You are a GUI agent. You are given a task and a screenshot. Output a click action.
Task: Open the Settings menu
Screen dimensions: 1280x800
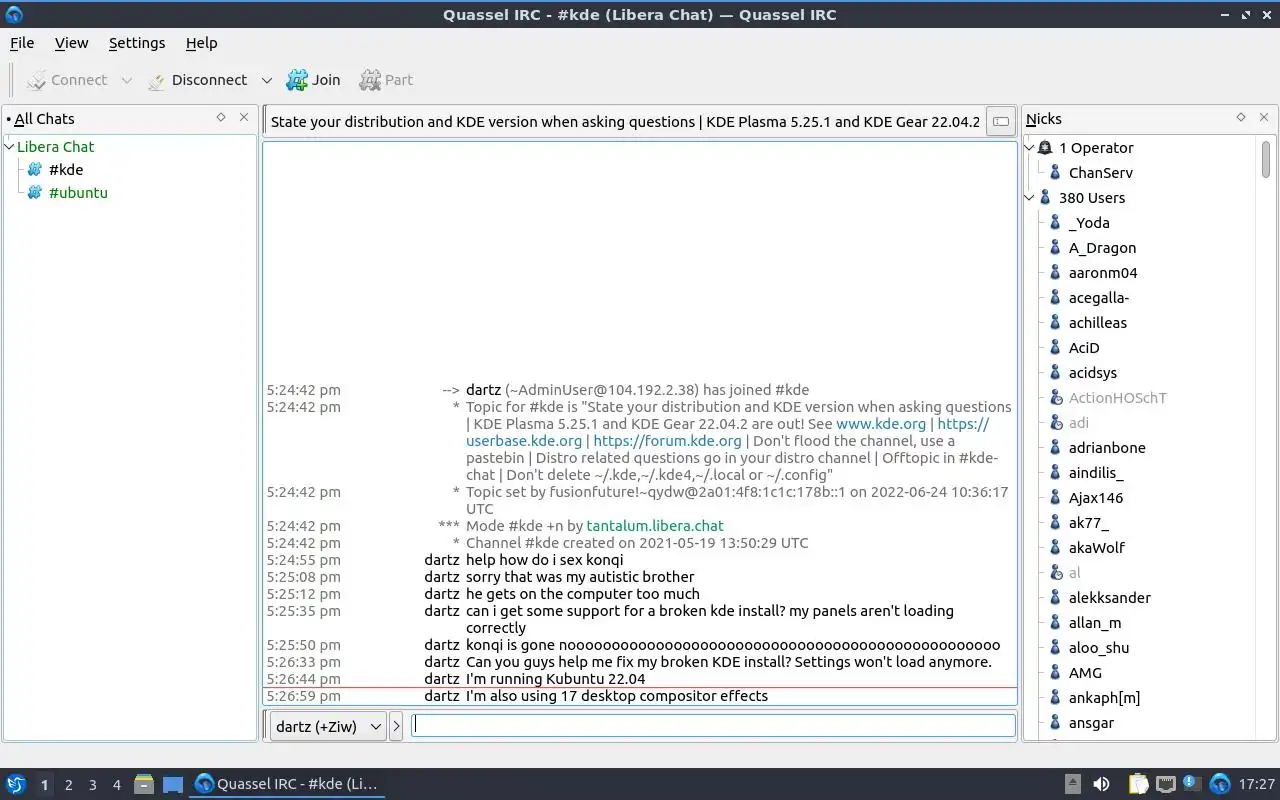137,43
